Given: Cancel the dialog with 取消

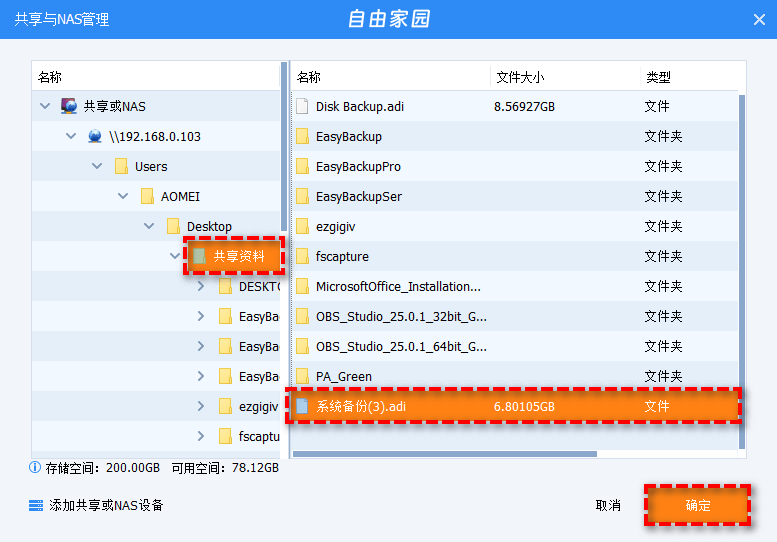Looking at the screenshot, I should click(x=608, y=505).
